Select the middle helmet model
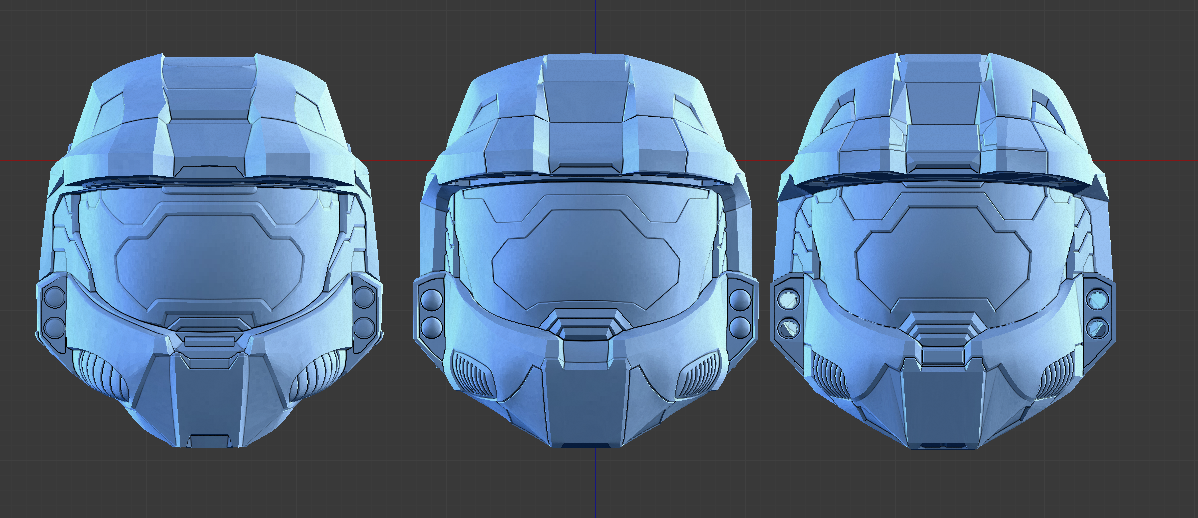The image size is (1198, 518). click(585, 251)
